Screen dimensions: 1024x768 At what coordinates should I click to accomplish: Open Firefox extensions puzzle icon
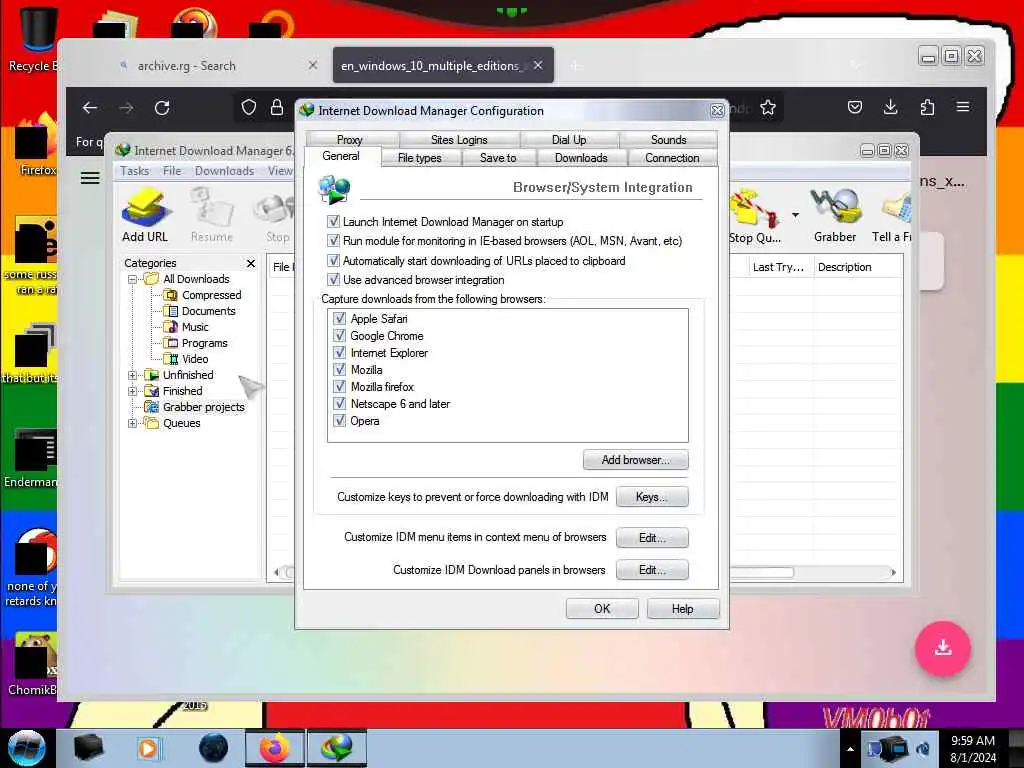click(927, 107)
